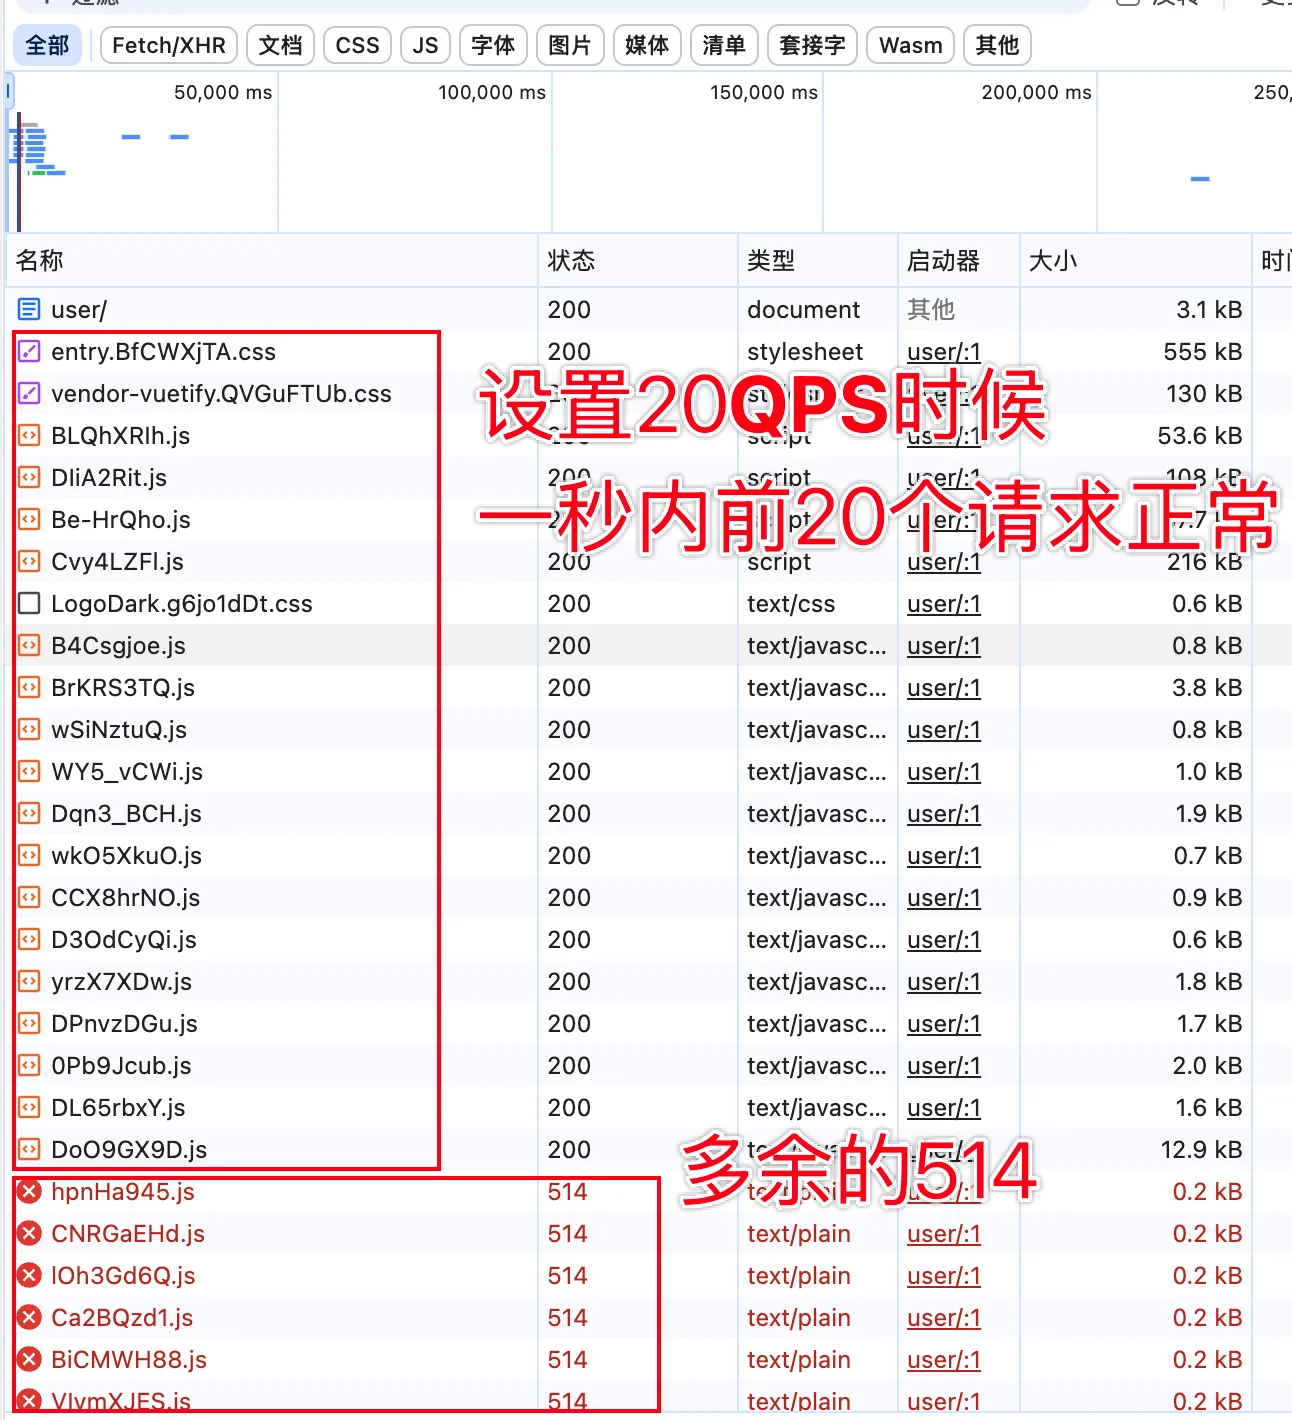Click the 3.8 kB size cell
Viewport: 1292px width, 1420px height.
1207,688
